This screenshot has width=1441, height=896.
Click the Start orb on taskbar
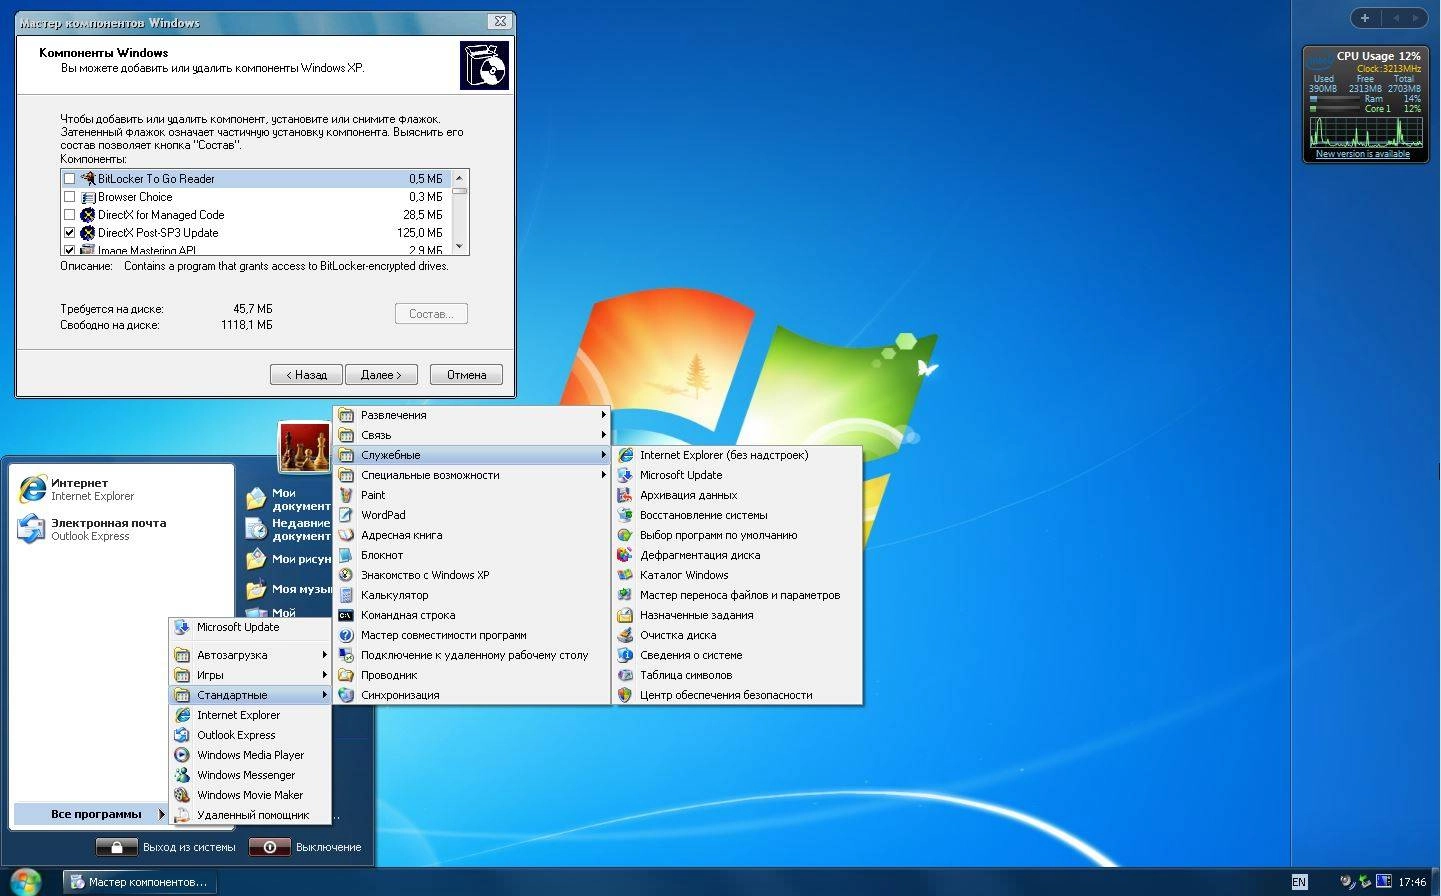coord(25,881)
